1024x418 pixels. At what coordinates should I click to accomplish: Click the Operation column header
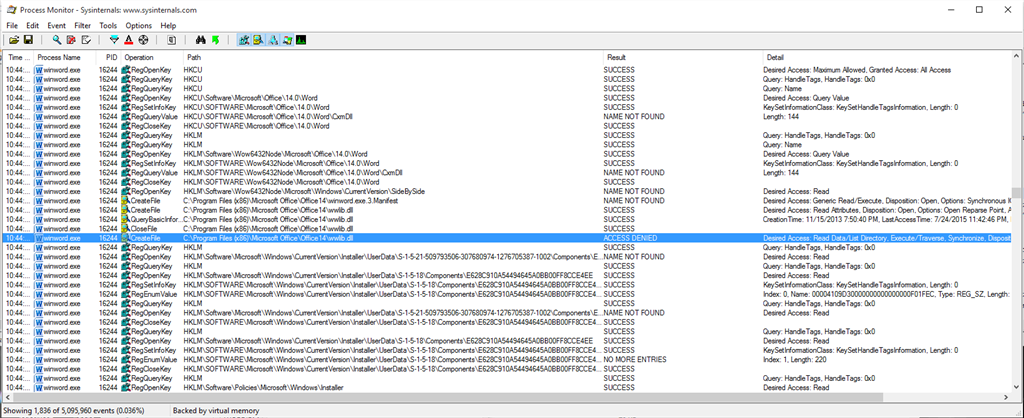click(x=152, y=57)
